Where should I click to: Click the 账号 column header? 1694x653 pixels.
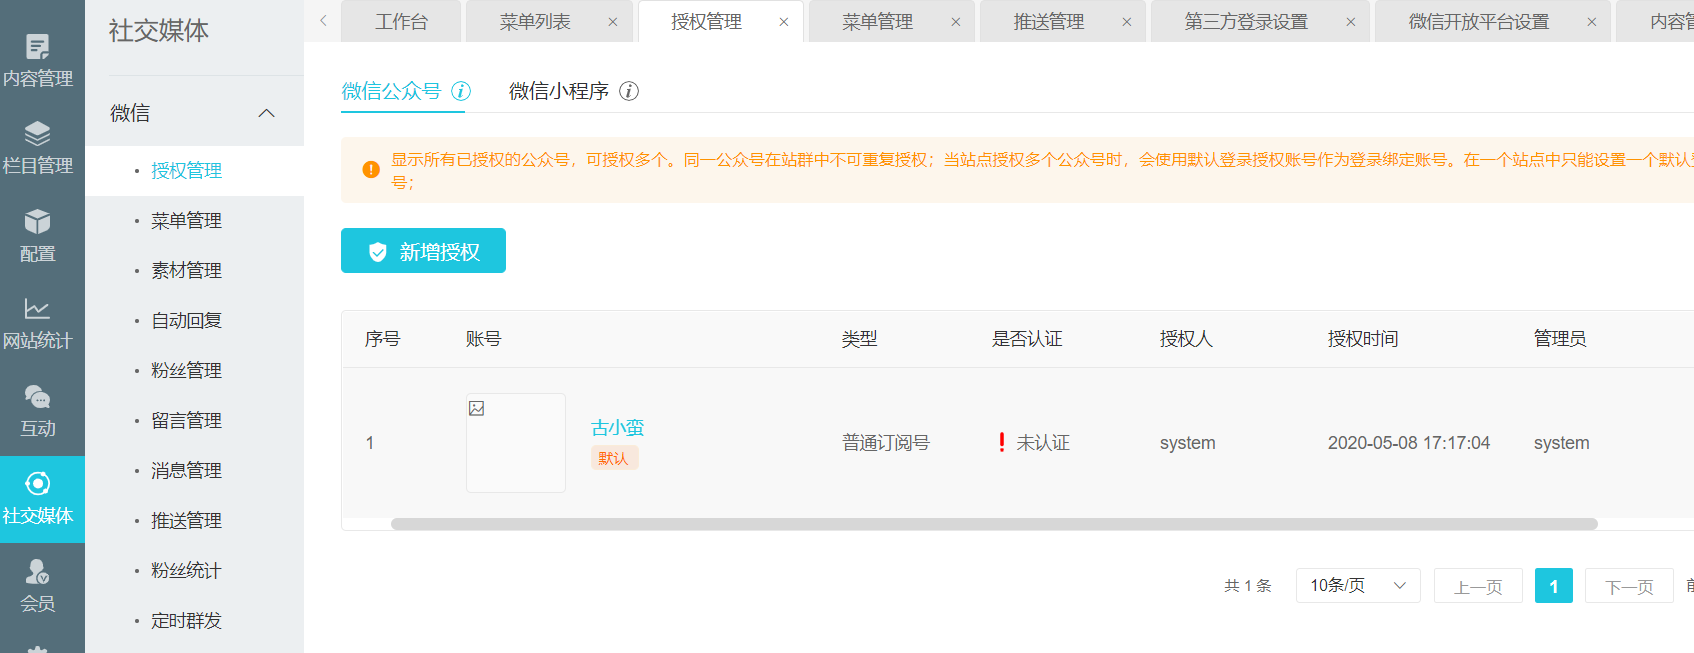coord(483,339)
